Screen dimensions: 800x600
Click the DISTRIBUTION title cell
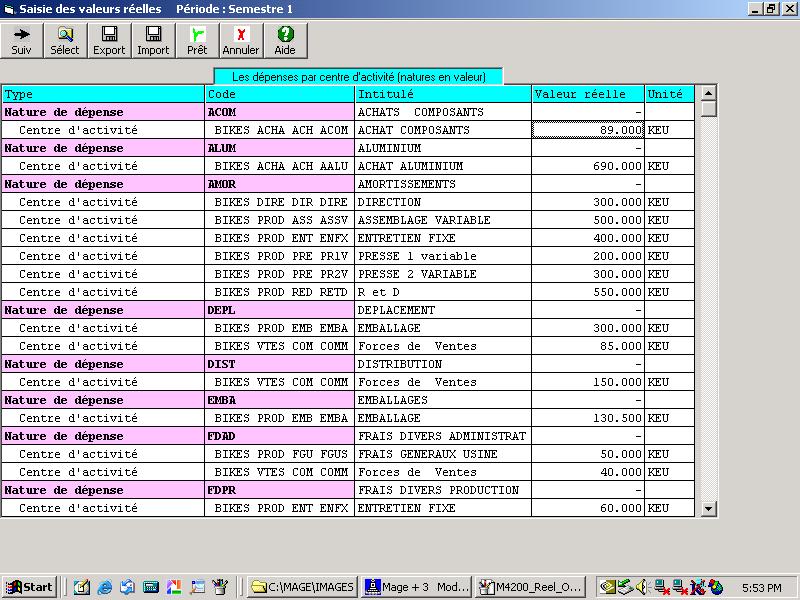(443, 364)
